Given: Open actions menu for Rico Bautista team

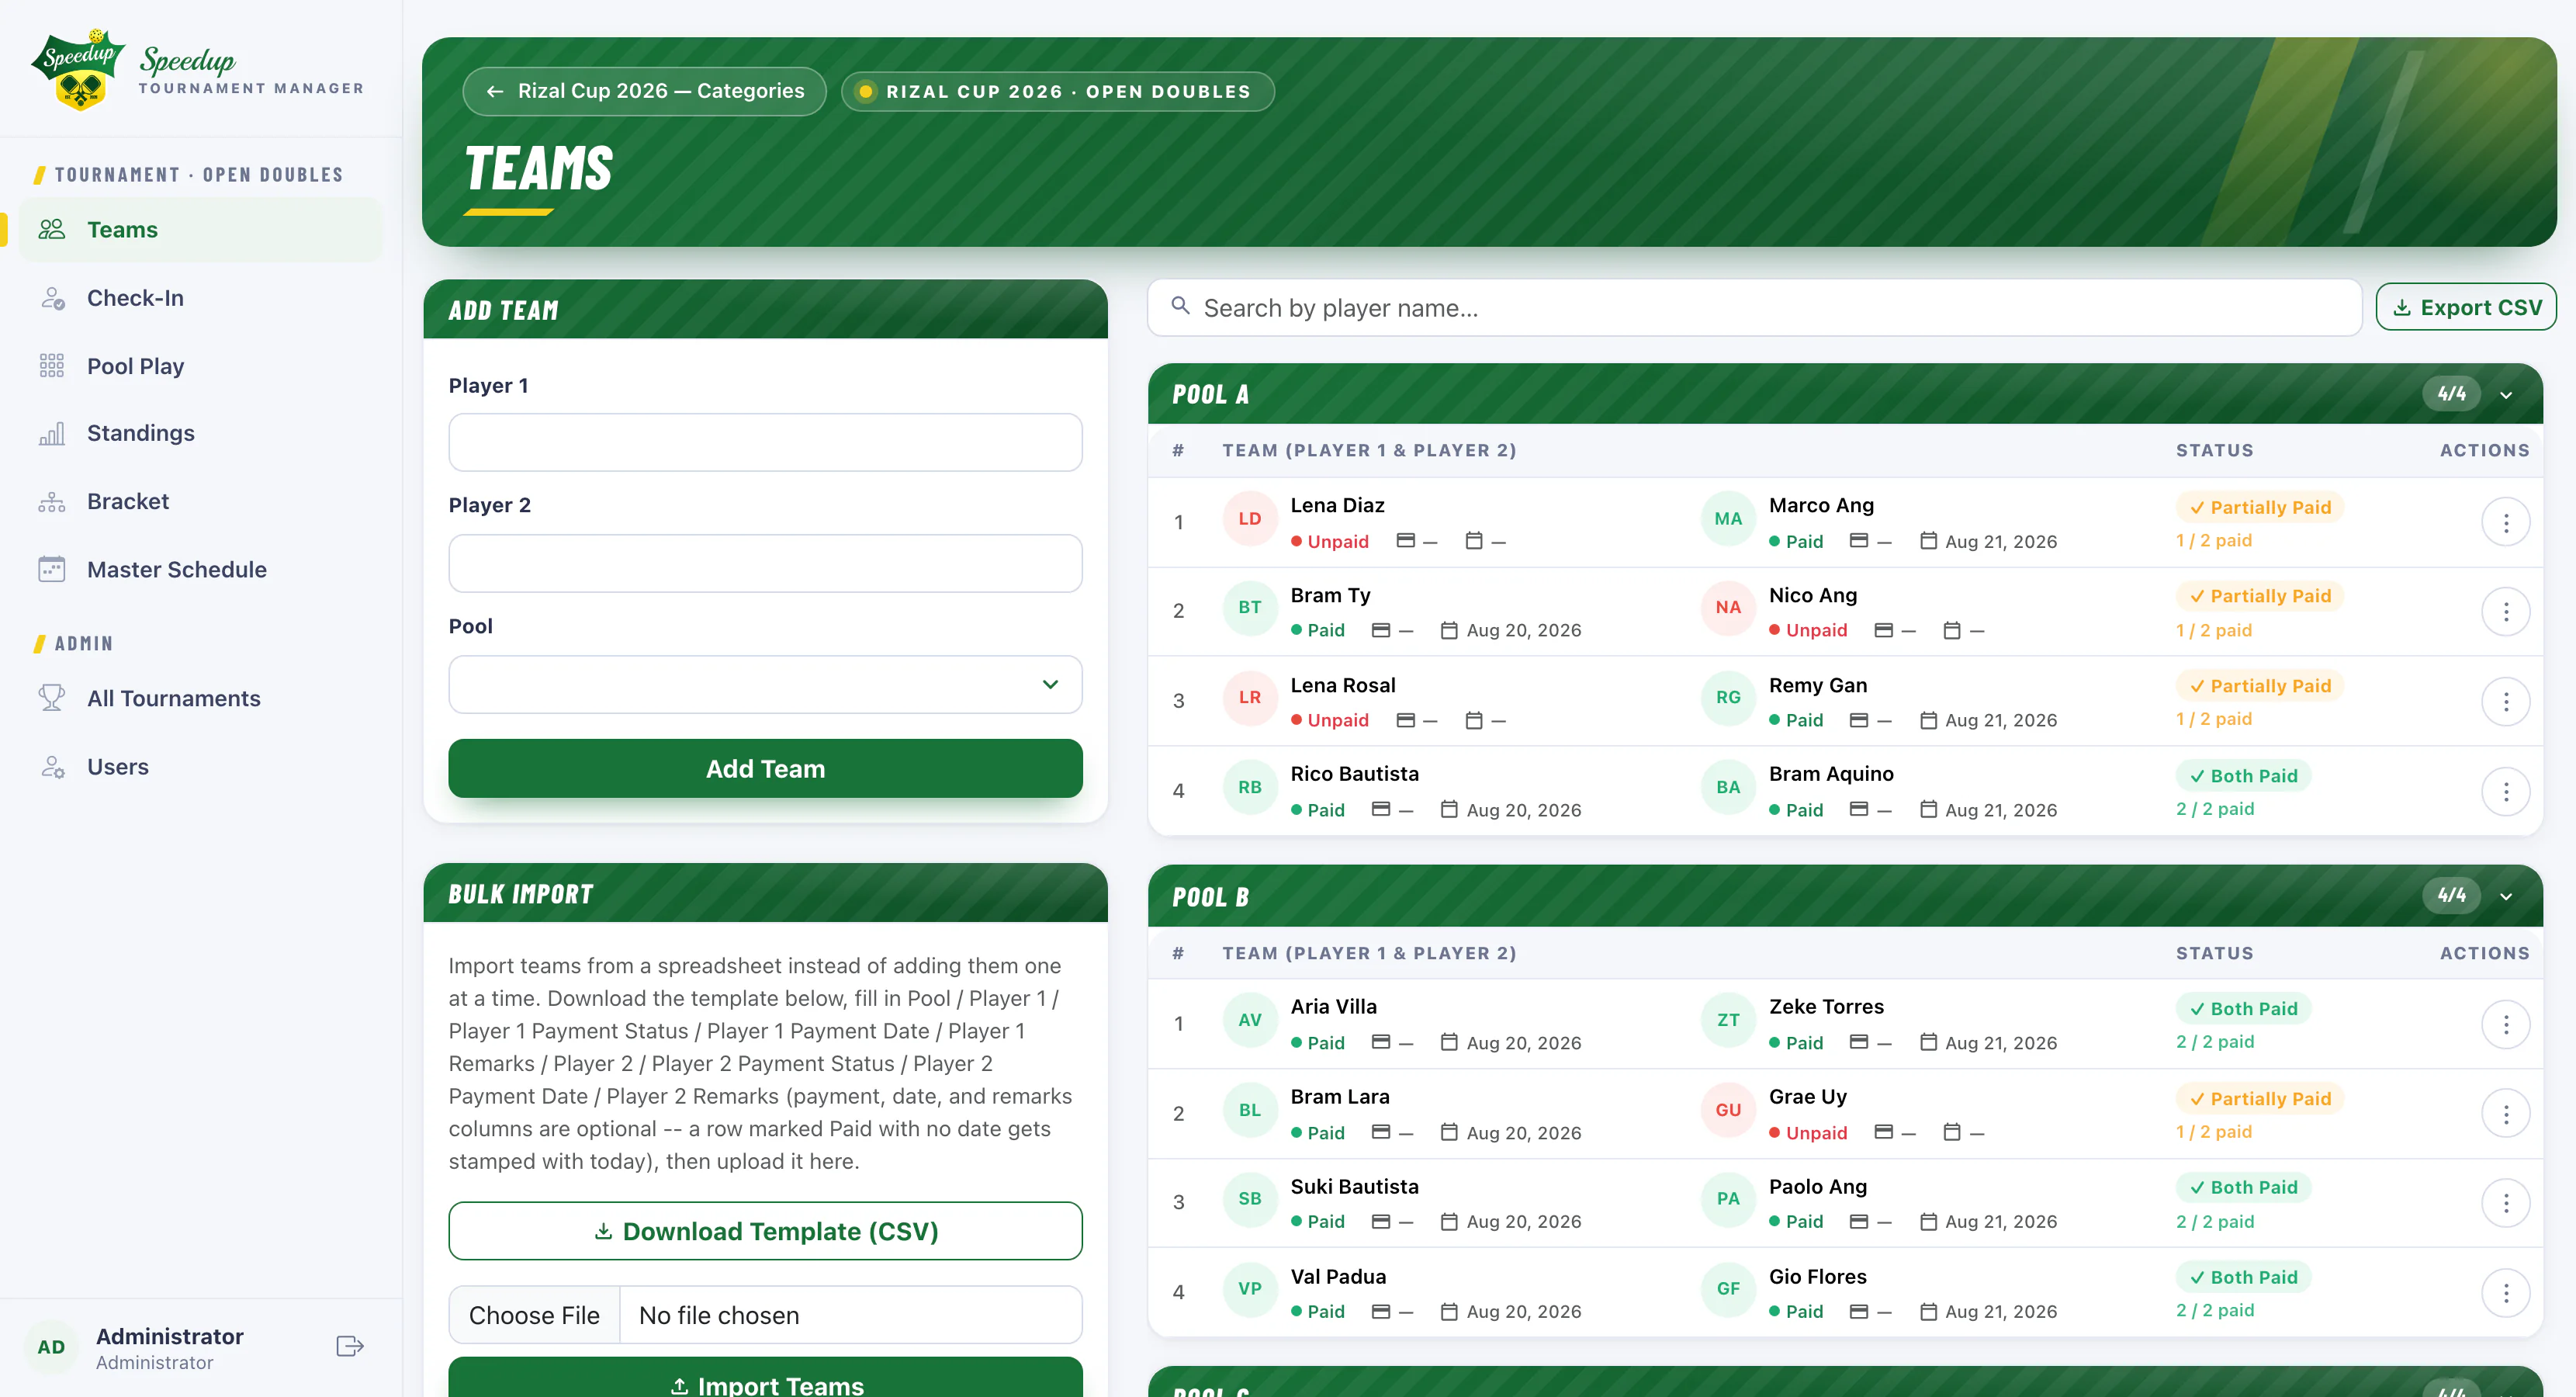Looking at the screenshot, I should [x=2505, y=791].
